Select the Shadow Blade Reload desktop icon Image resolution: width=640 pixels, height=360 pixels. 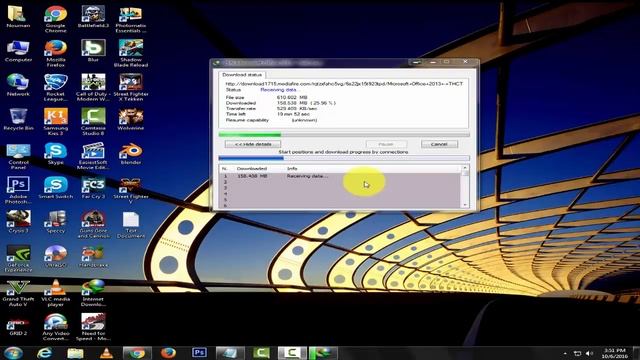[x=131, y=53]
